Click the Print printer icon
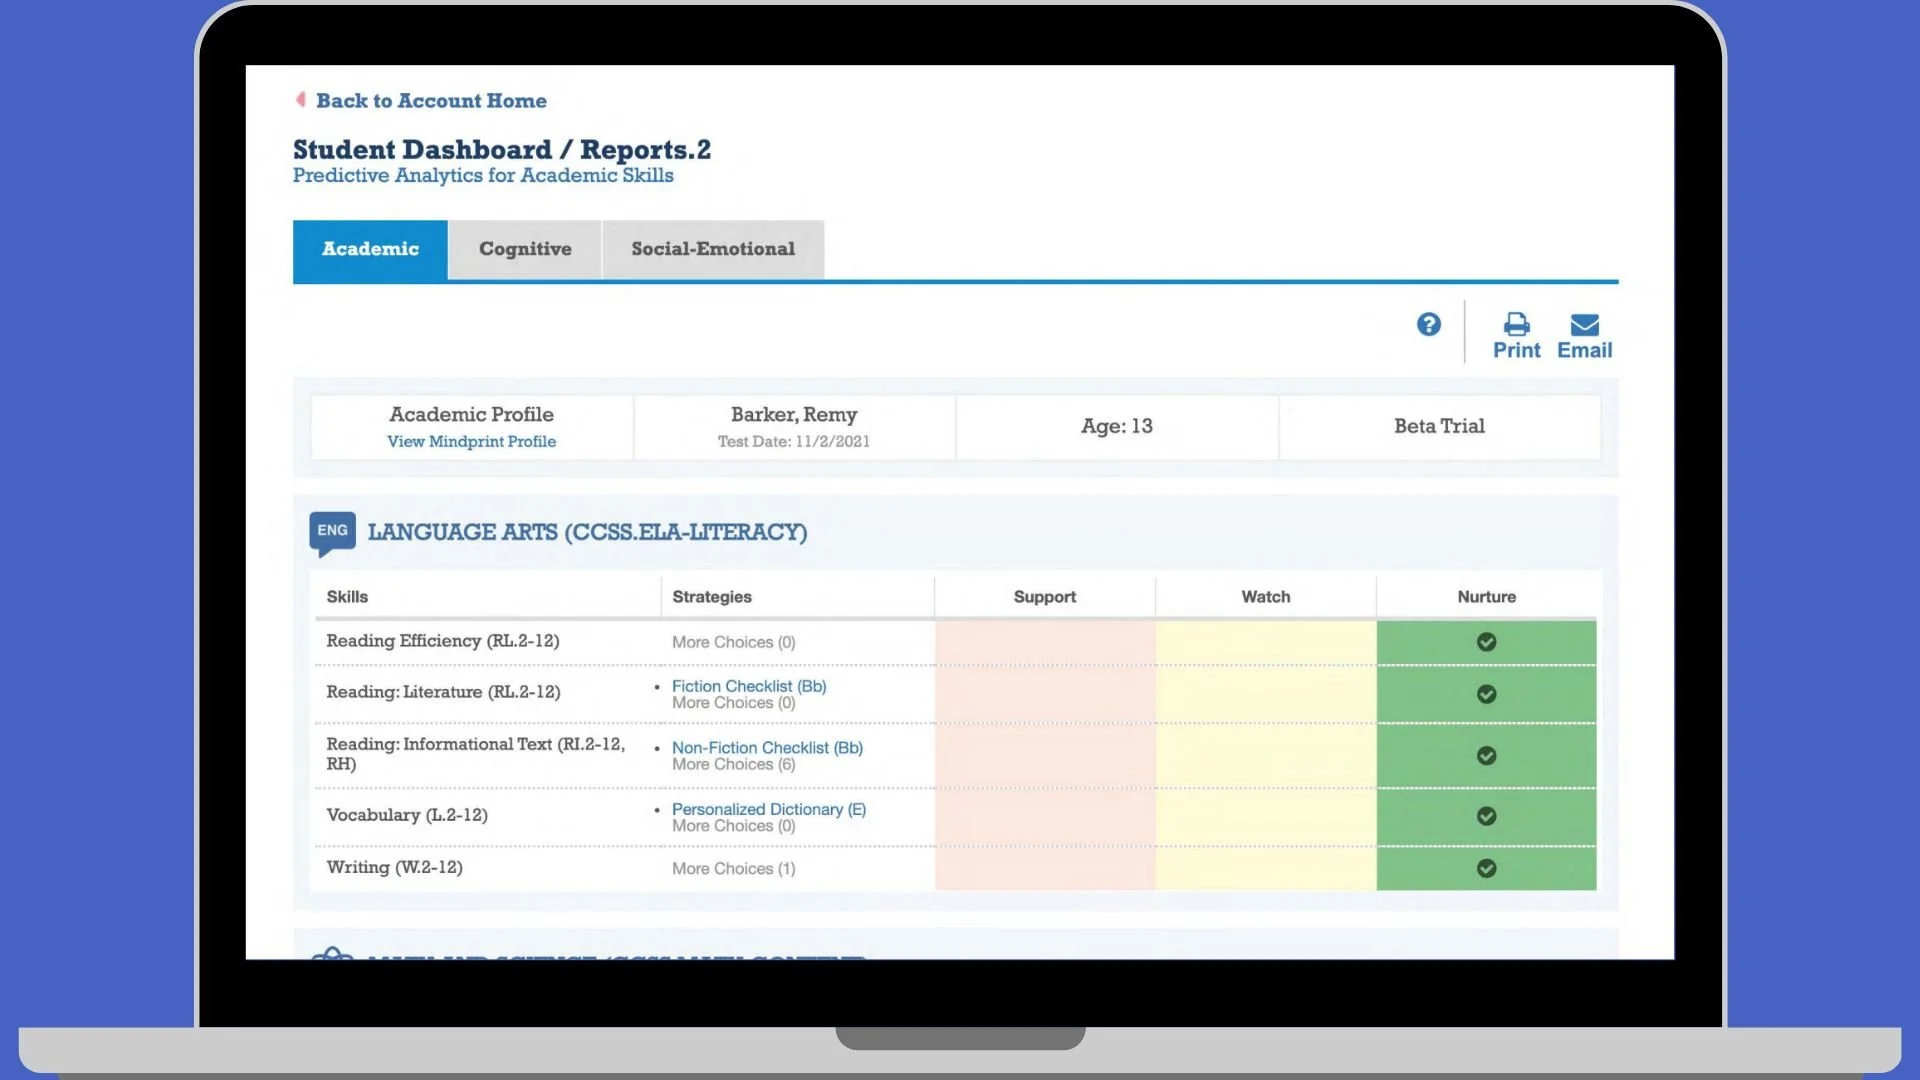The width and height of the screenshot is (1920, 1080). pos(1516,324)
